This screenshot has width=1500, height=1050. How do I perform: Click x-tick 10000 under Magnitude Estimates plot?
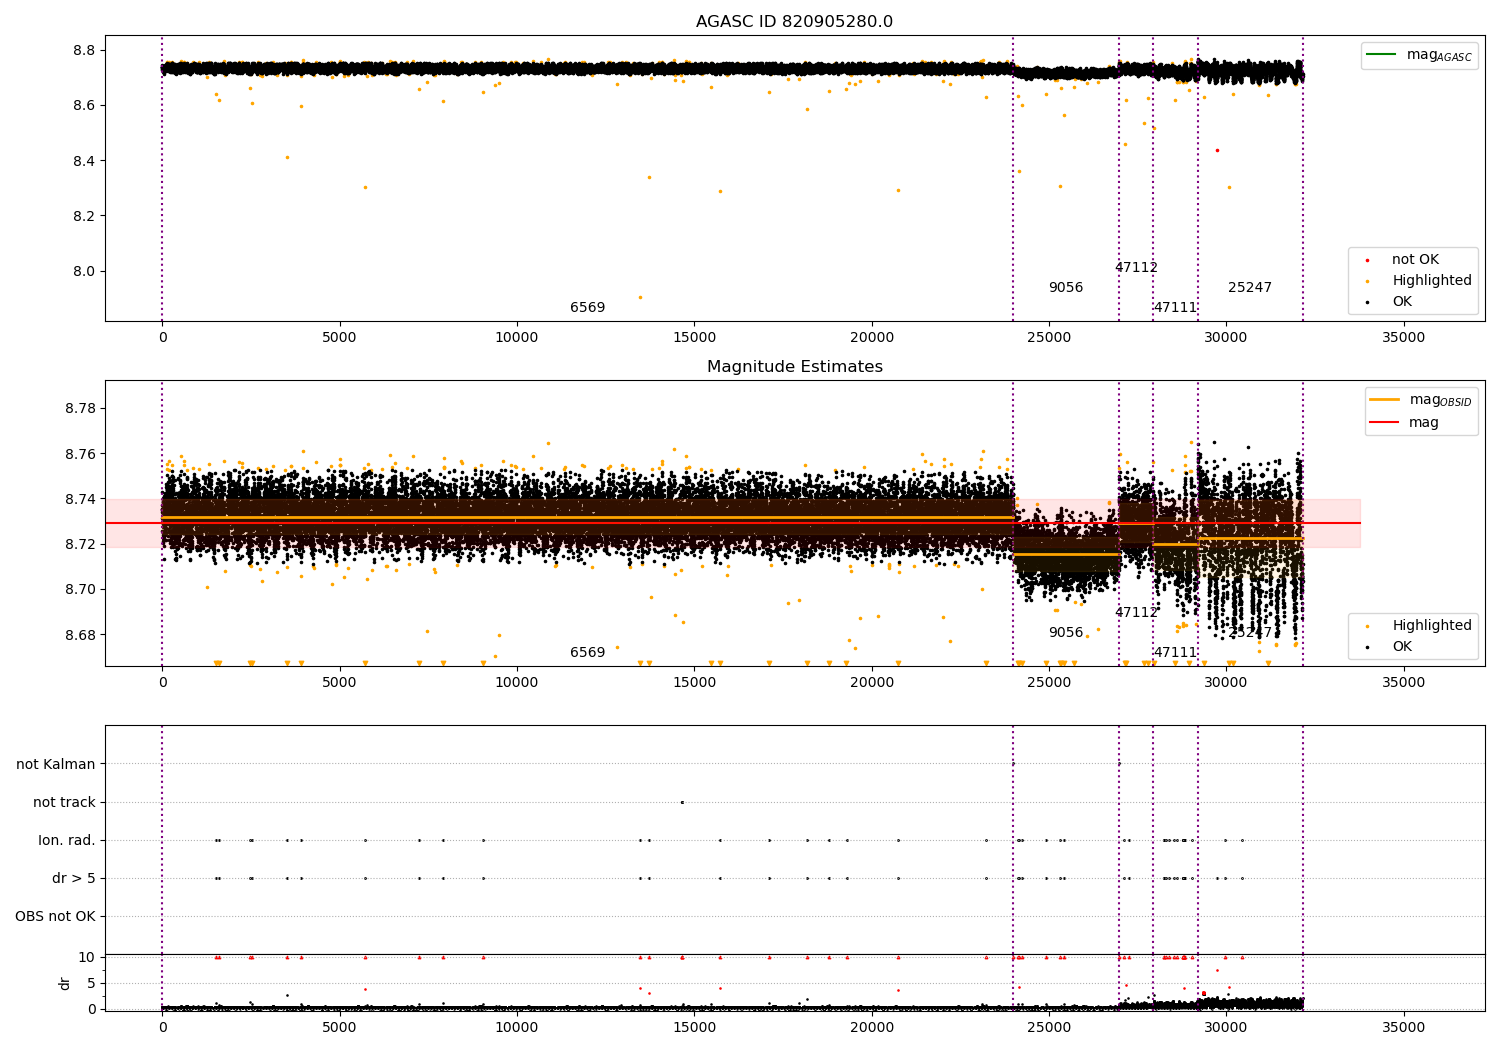pos(517,683)
